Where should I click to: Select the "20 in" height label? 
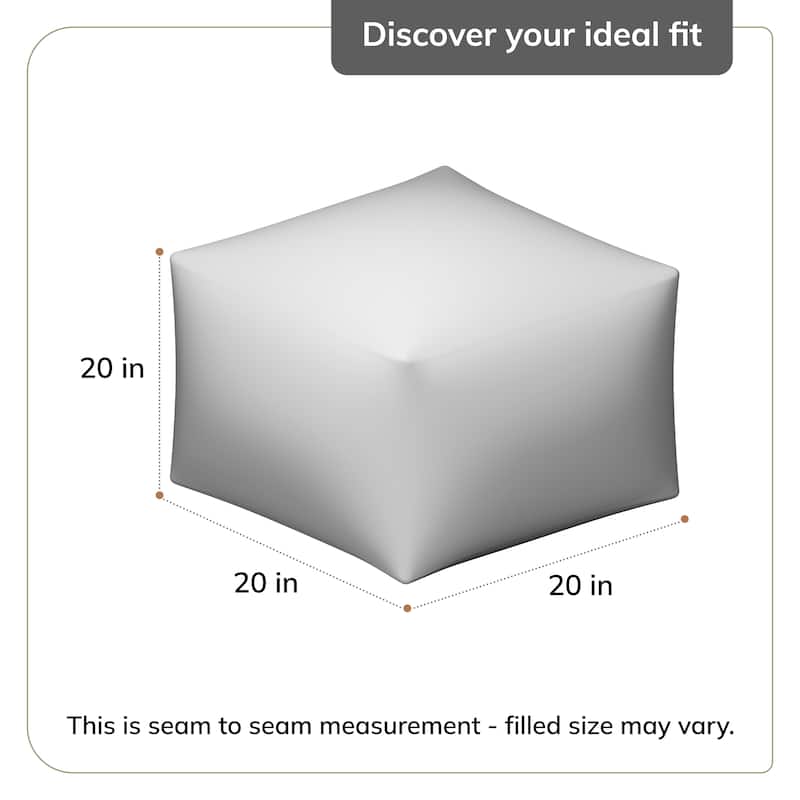point(112,368)
